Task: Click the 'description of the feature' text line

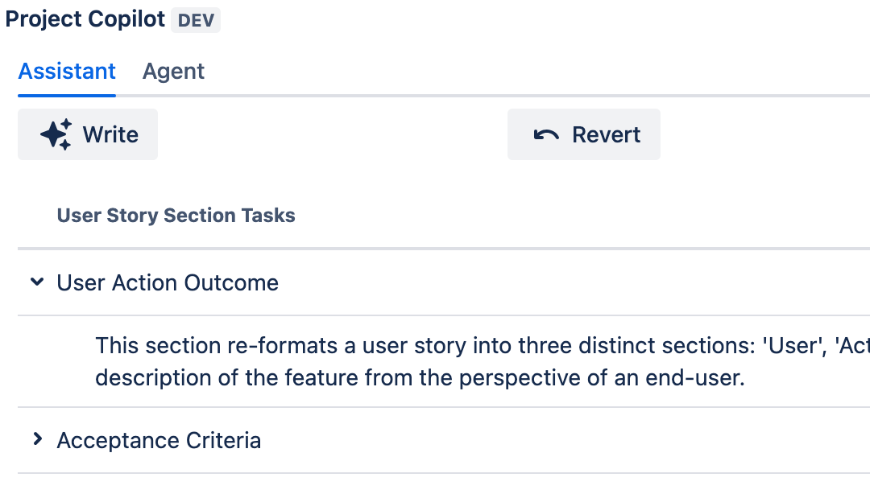Action: coord(420,379)
